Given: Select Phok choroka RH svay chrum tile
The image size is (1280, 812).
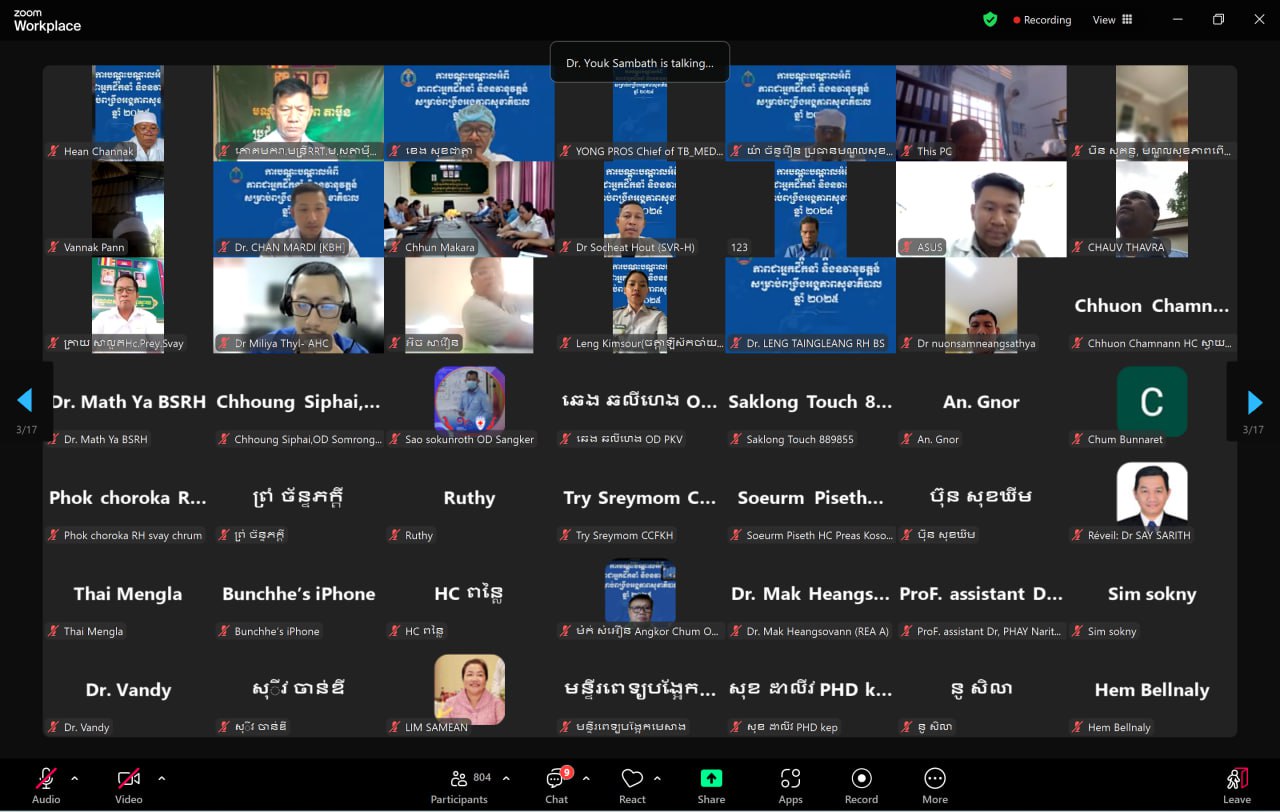Looking at the screenshot, I should click(x=128, y=497).
